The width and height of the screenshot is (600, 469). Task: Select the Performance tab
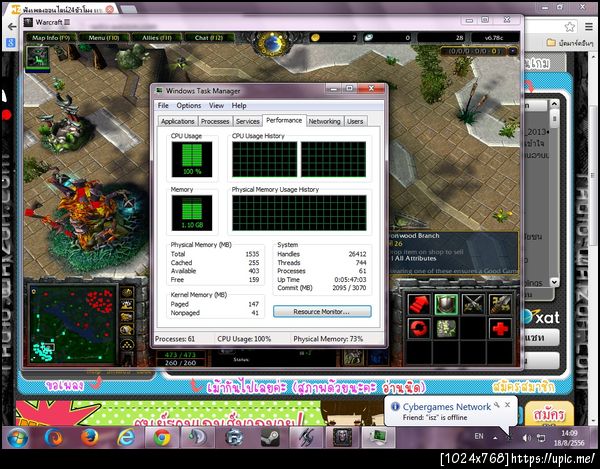pos(284,120)
